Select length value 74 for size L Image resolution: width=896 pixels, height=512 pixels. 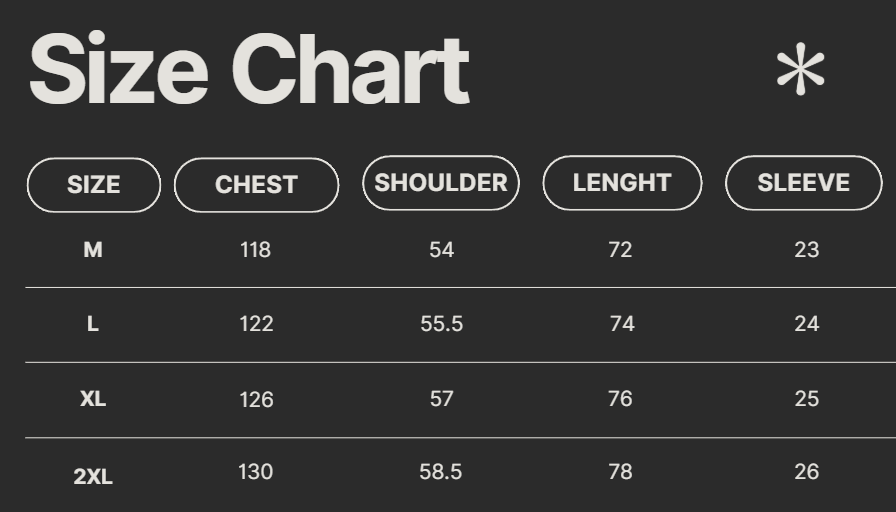622,324
